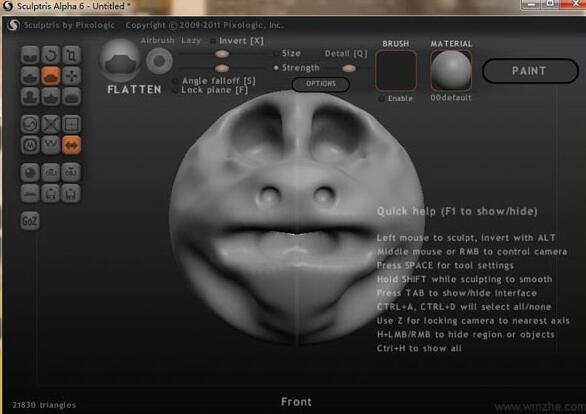Pick the Inflate brush tool
The width and height of the screenshot is (586, 414).
[30, 97]
